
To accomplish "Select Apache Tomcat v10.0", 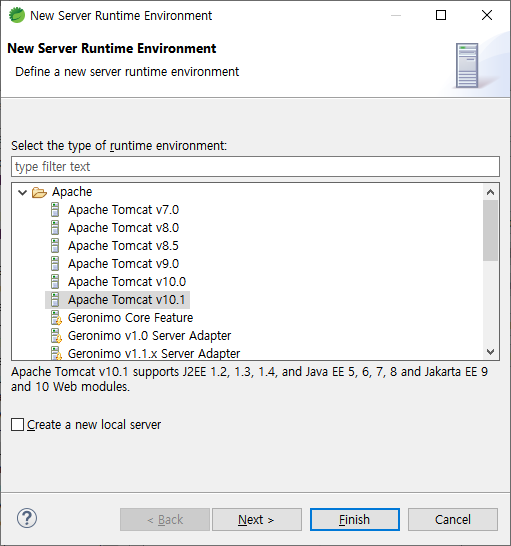I will click(127, 282).
